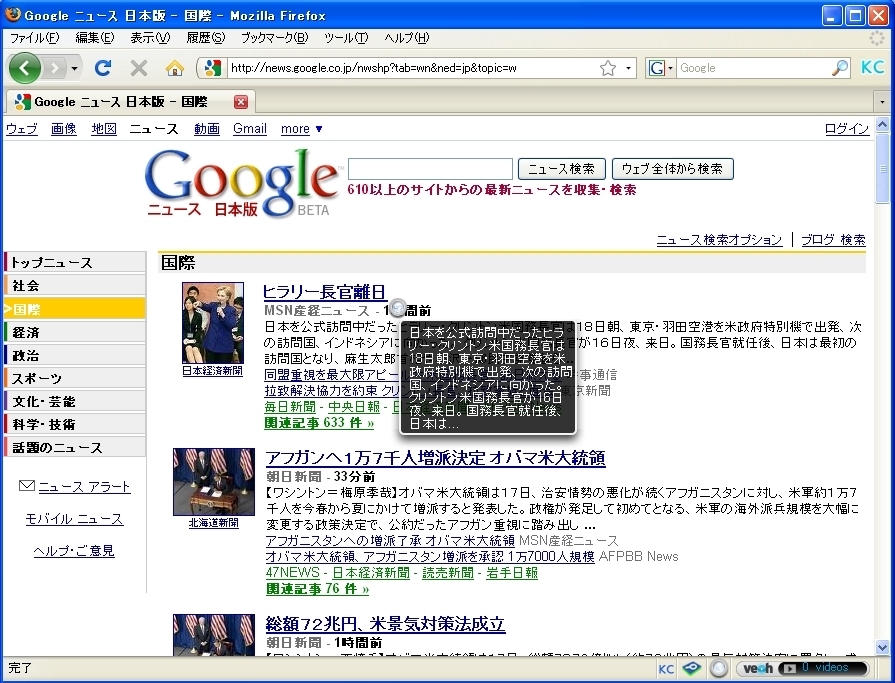
Task: Click the site favicon in the address bar
Action: tap(212, 68)
